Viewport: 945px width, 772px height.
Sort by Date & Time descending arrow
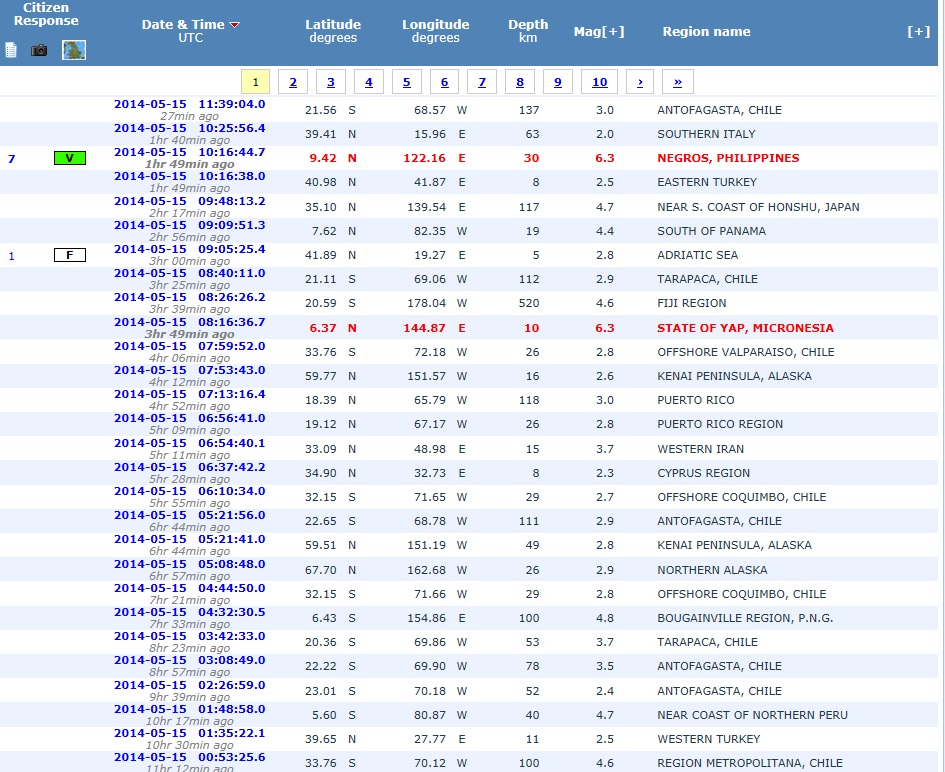[x=234, y=25]
